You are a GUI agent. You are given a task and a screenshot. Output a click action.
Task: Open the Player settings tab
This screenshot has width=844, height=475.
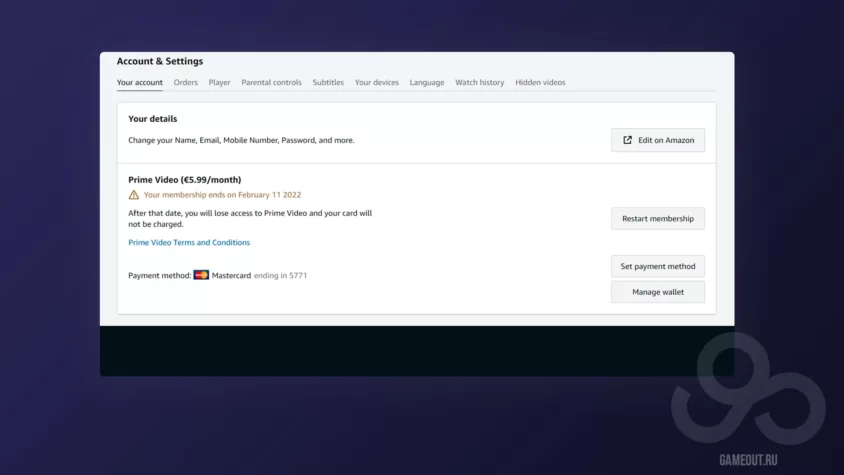coord(219,82)
